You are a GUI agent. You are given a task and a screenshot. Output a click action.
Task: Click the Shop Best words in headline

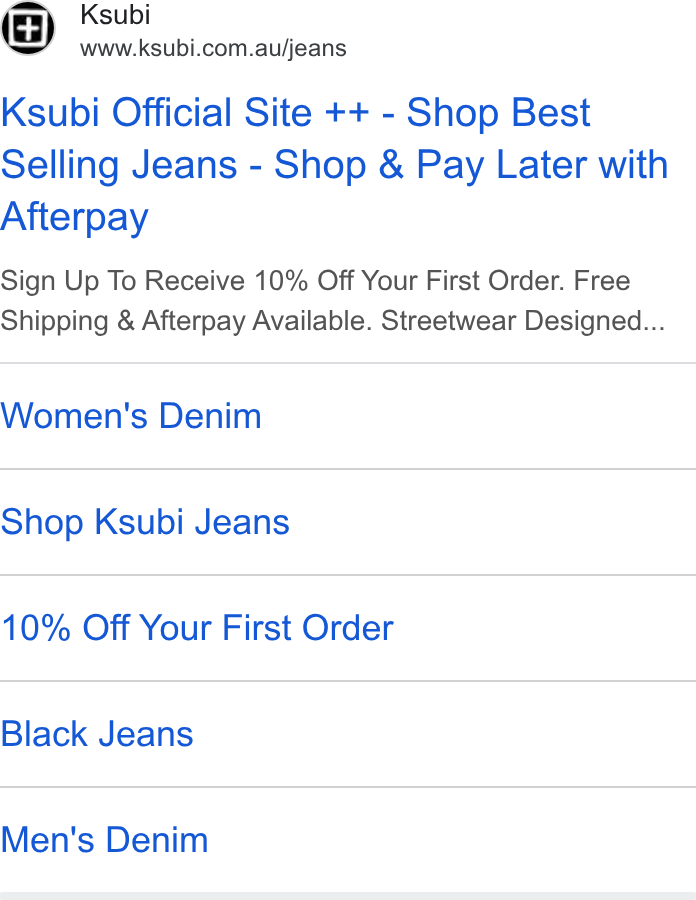coord(499,112)
